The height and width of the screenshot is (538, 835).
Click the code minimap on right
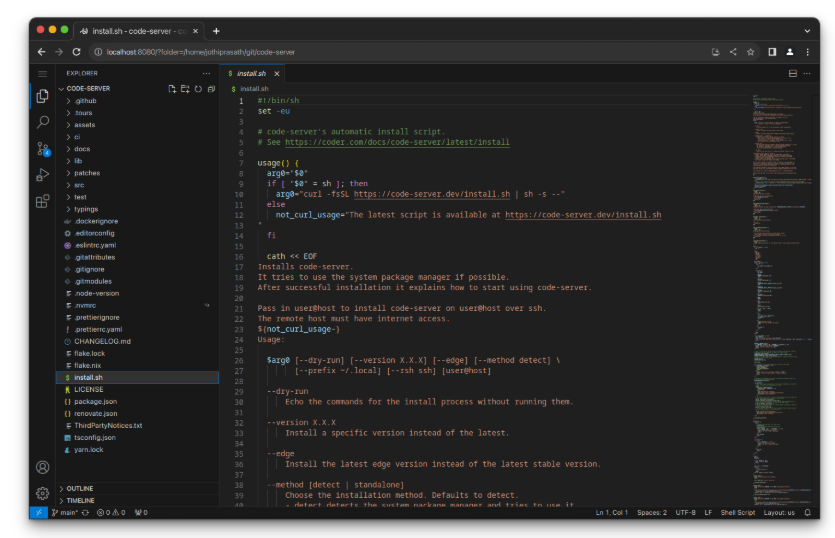pos(775,200)
